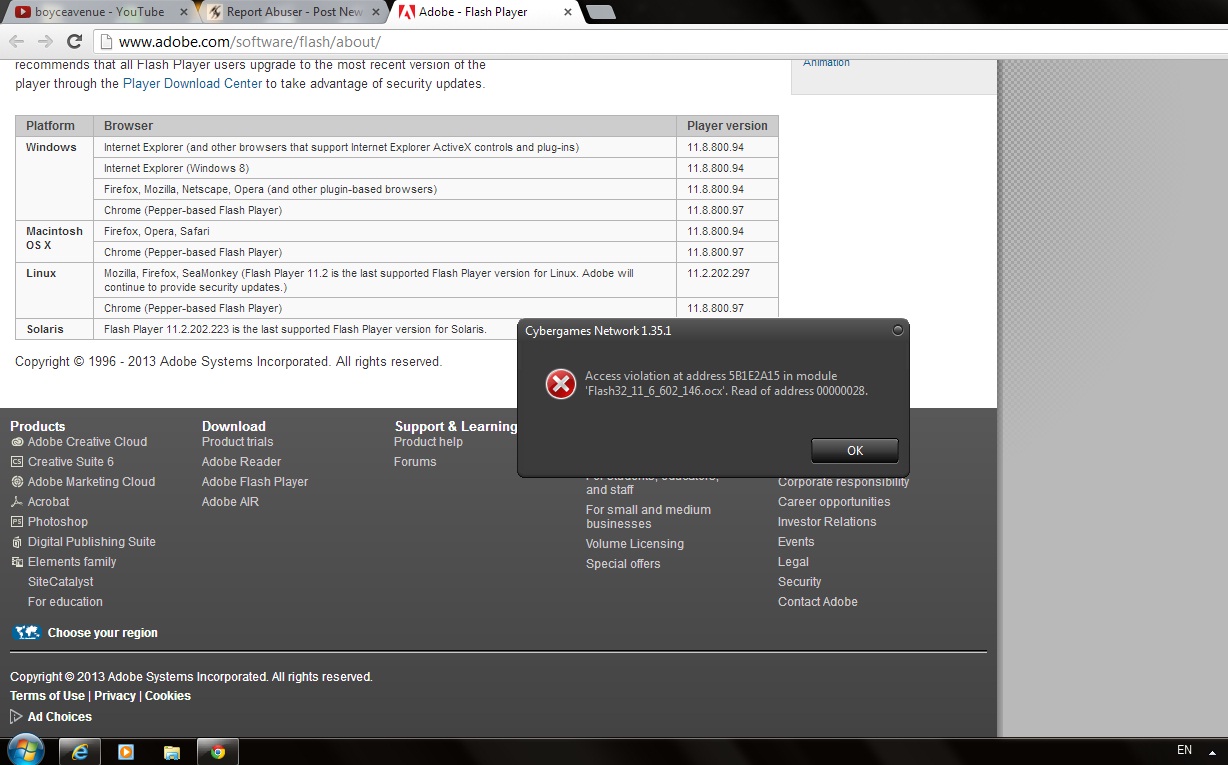
Task: Close the Cybergames Network dialog with its round button
Action: [x=897, y=329]
